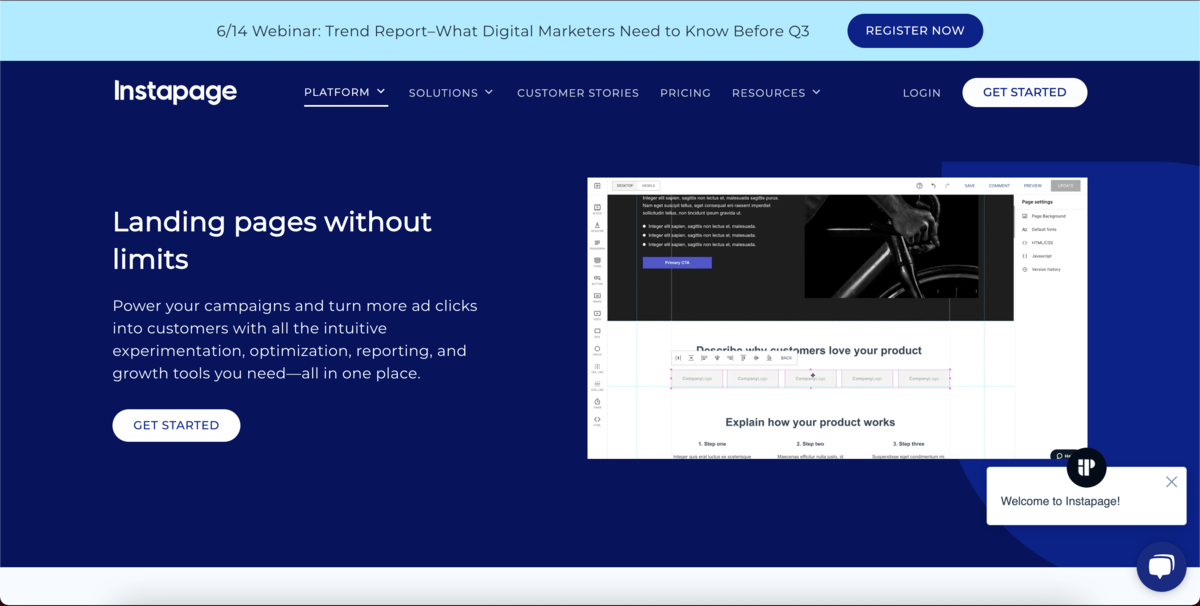
Task: Click the top-left menu icon of editor preview
Action: click(597, 186)
